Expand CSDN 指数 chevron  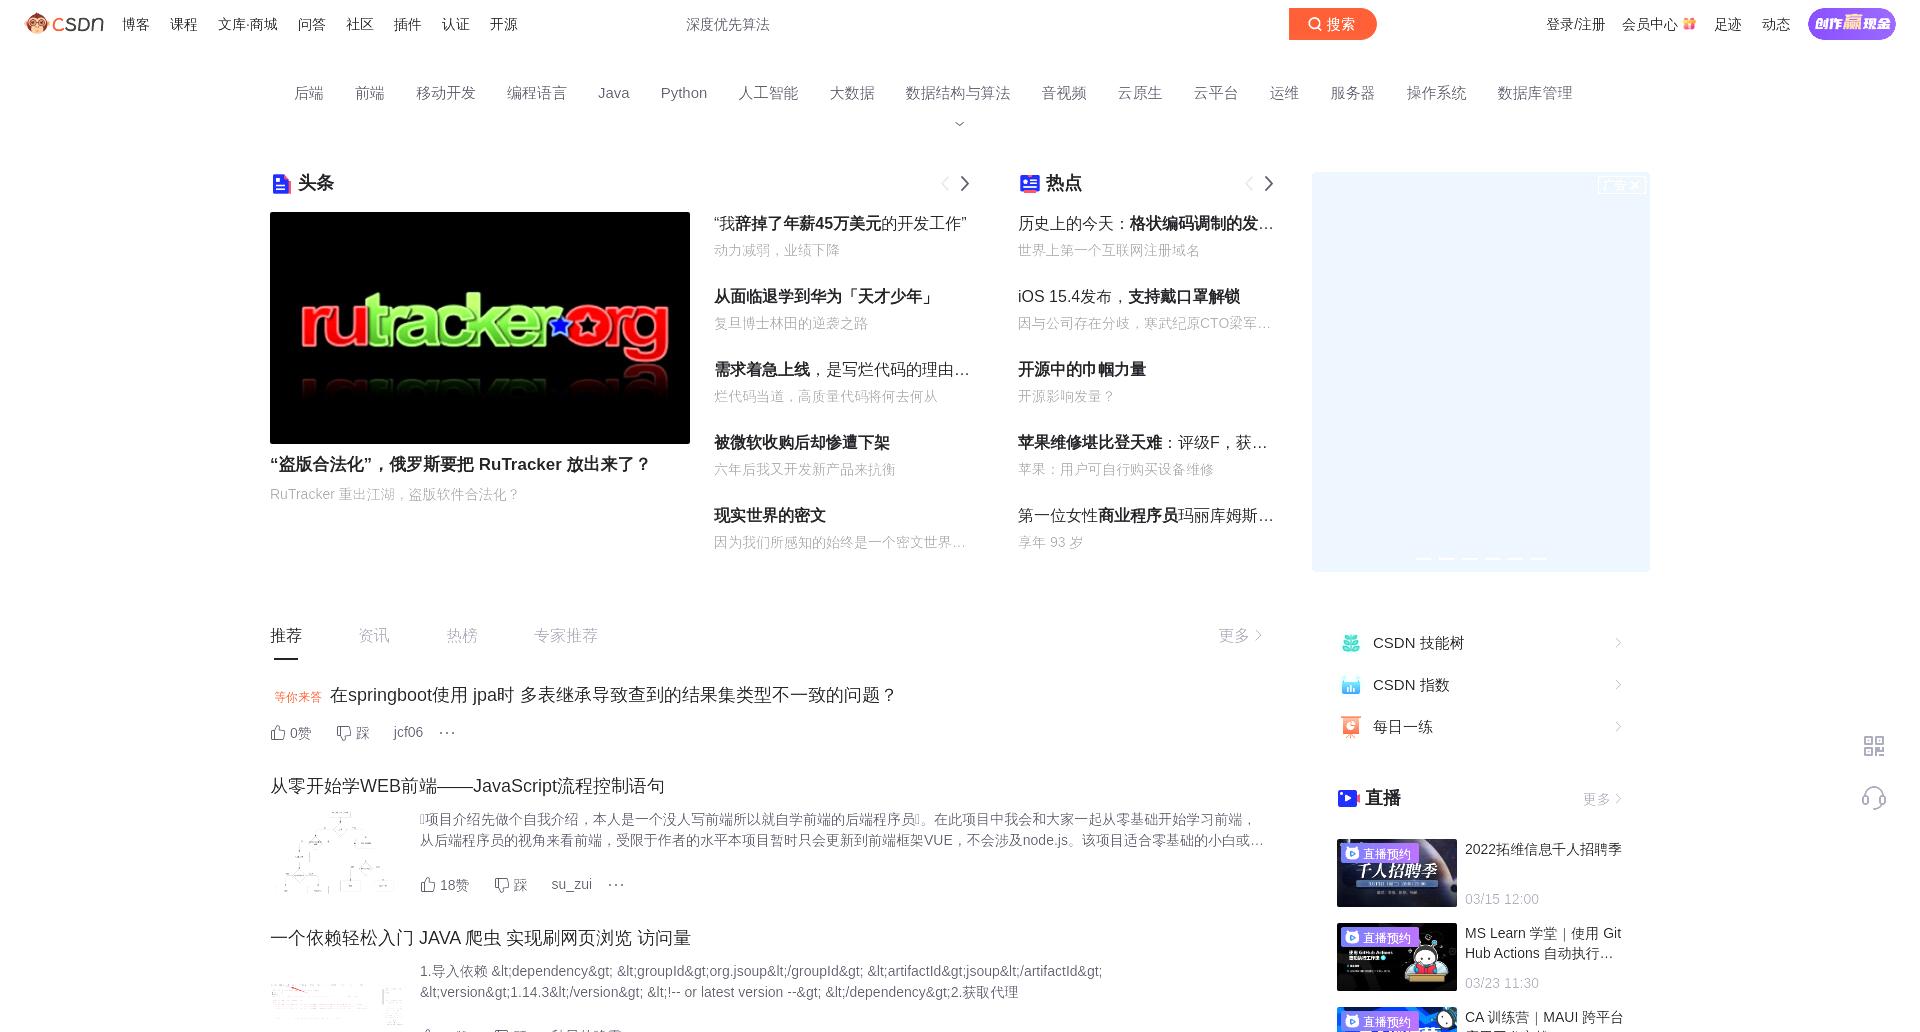click(x=1618, y=685)
